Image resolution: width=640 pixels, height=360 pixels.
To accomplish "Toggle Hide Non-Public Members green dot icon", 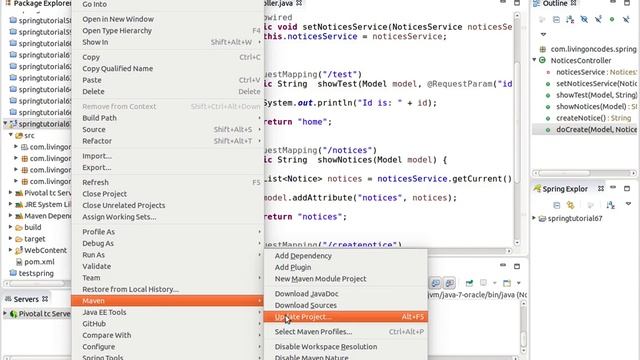I will coord(612,19).
